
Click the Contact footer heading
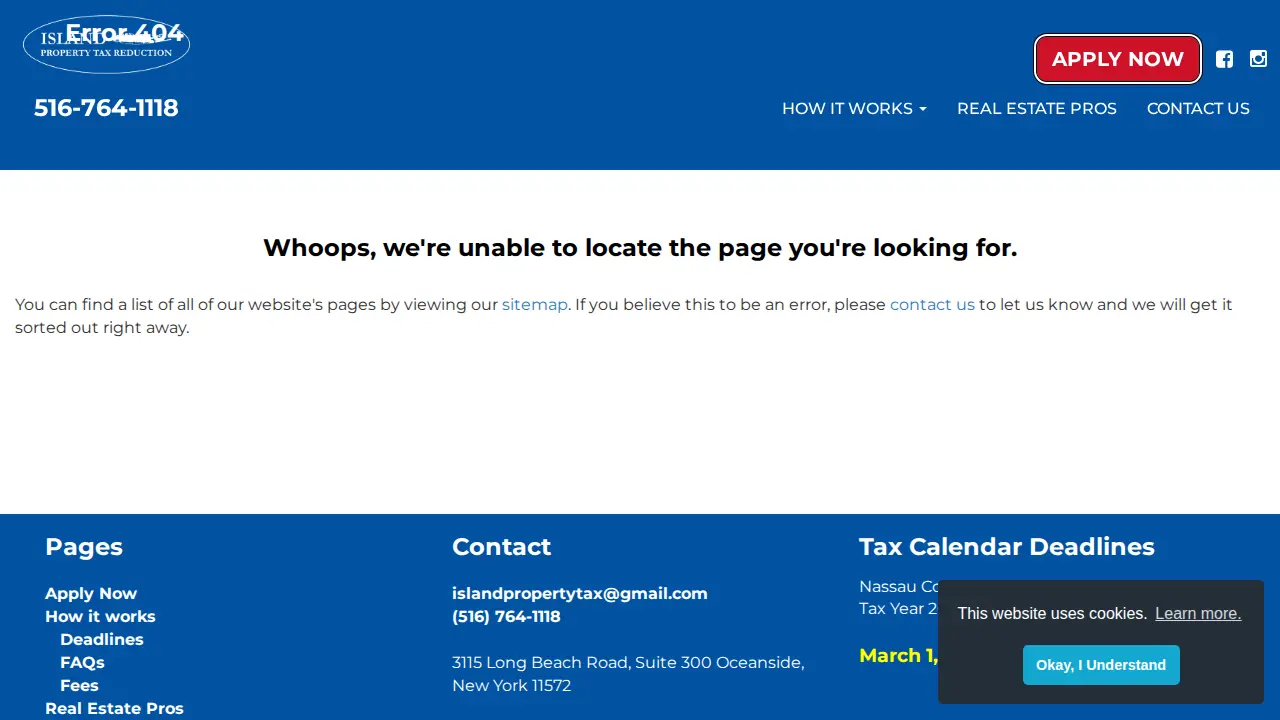502,547
